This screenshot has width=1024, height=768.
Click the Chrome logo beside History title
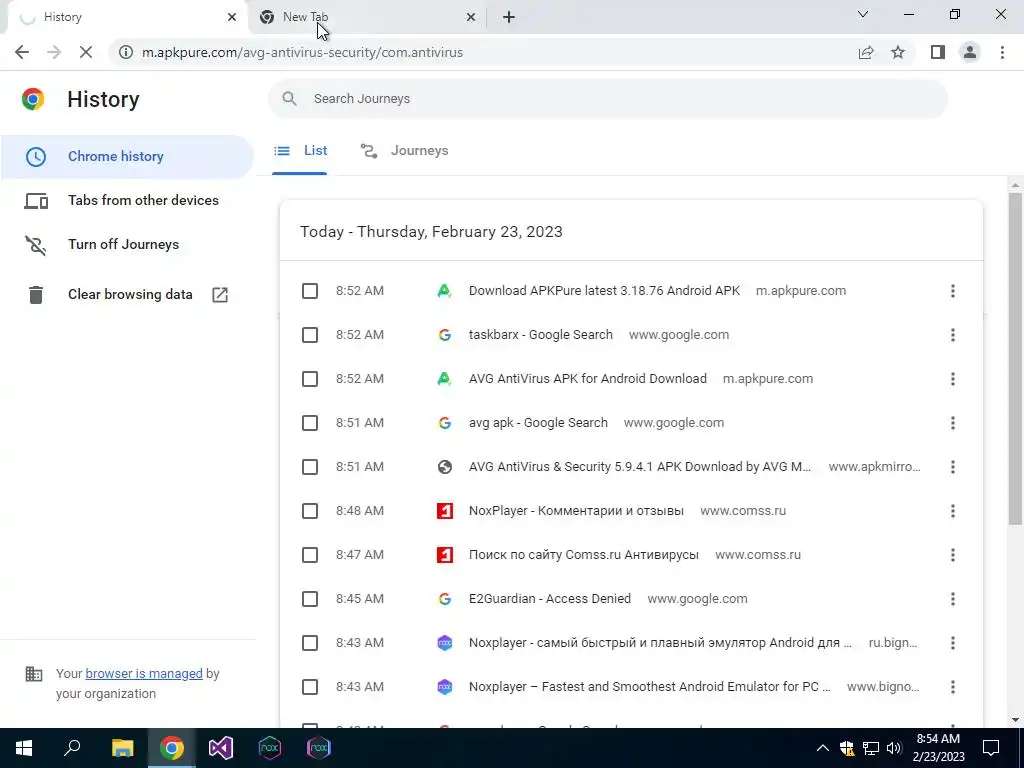(x=33, y=99)
